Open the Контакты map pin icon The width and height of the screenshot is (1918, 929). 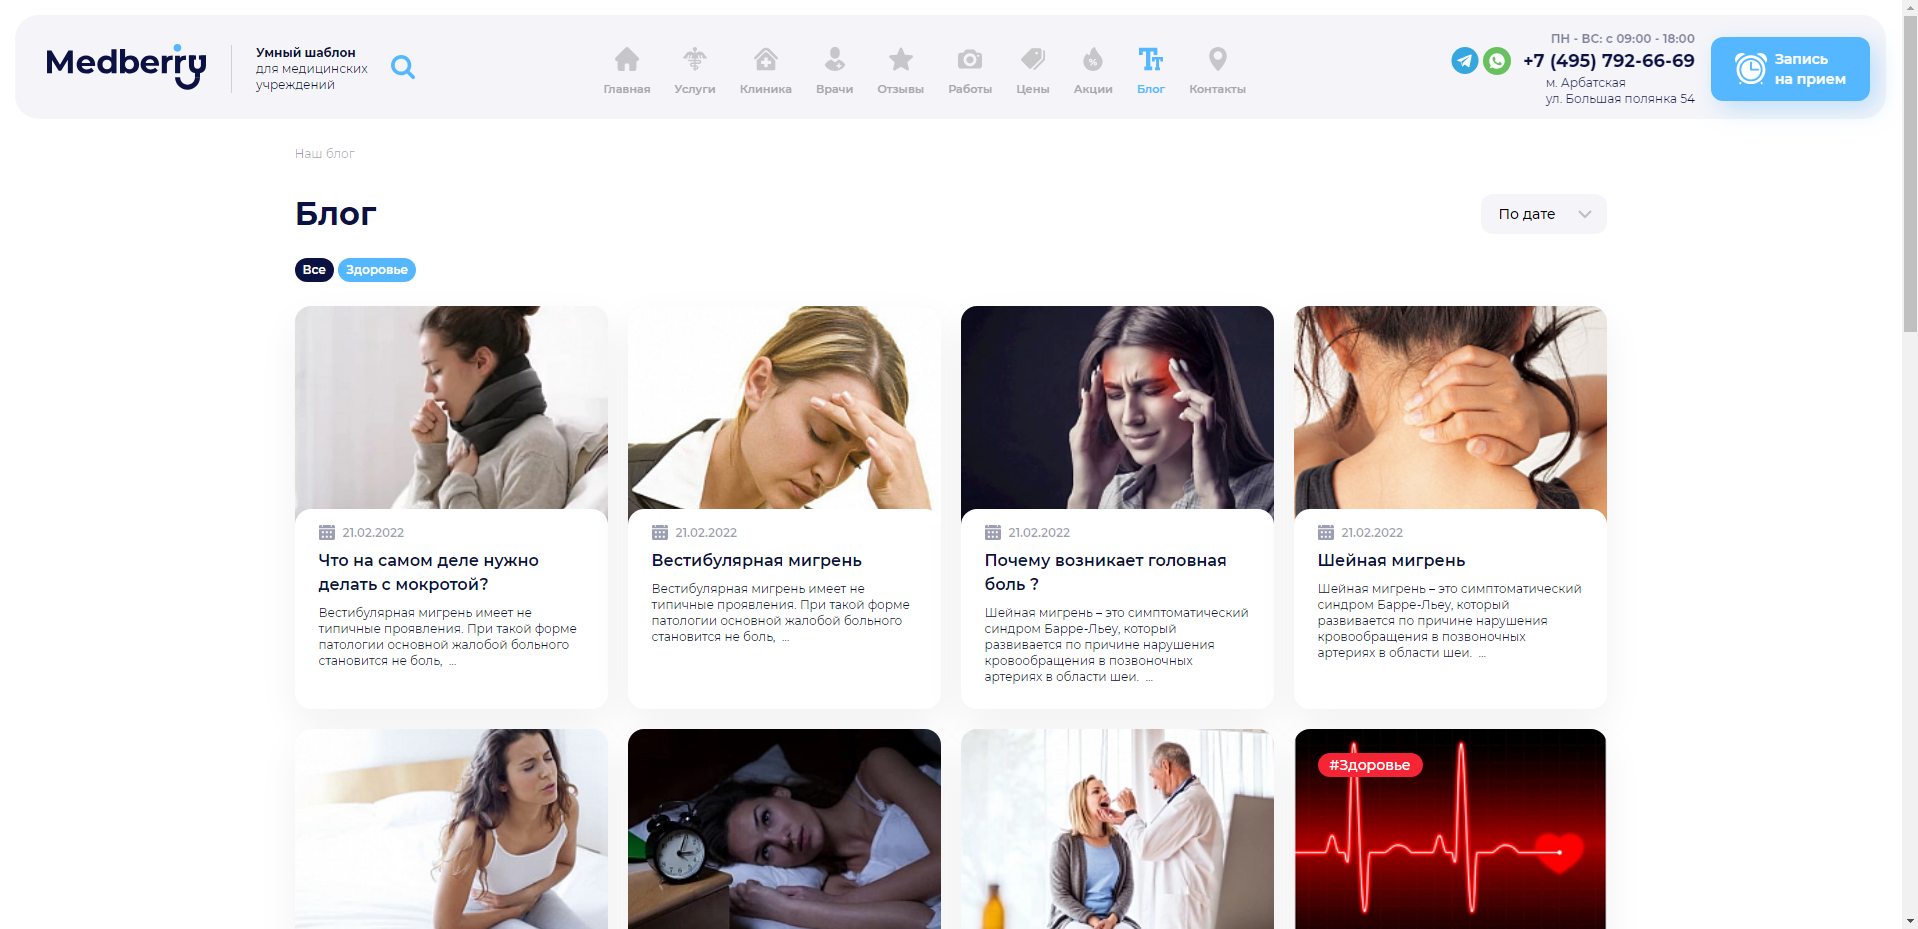(1217, 59)
